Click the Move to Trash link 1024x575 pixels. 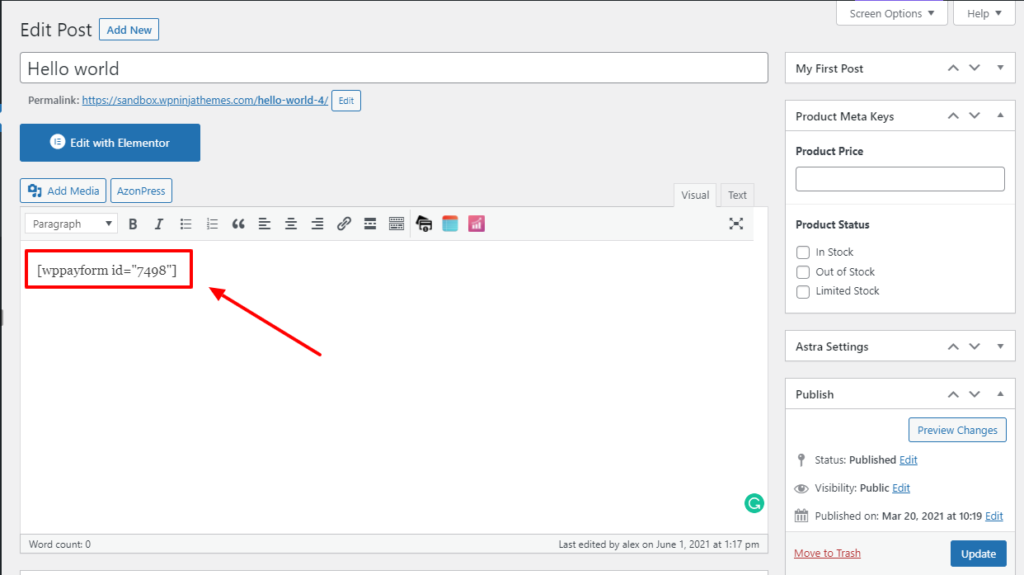827,553
